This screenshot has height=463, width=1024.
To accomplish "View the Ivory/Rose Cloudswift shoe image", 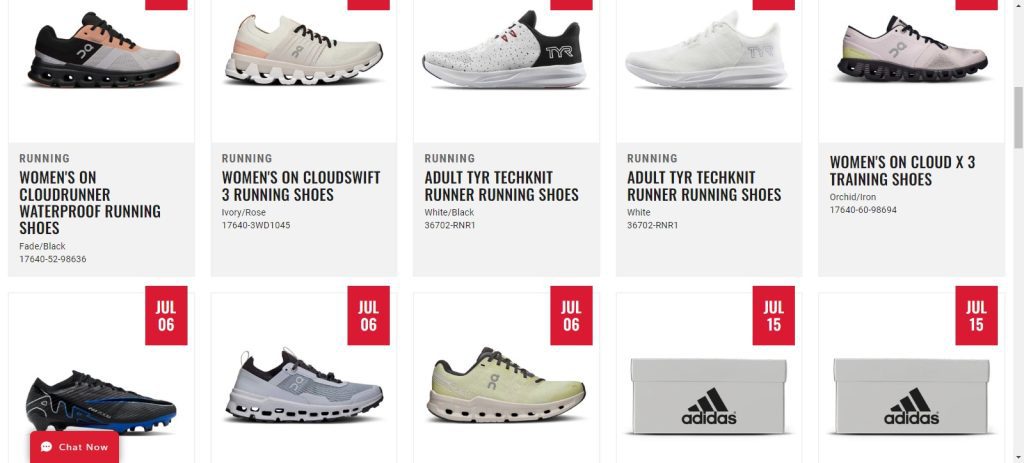I will [304, 50].
